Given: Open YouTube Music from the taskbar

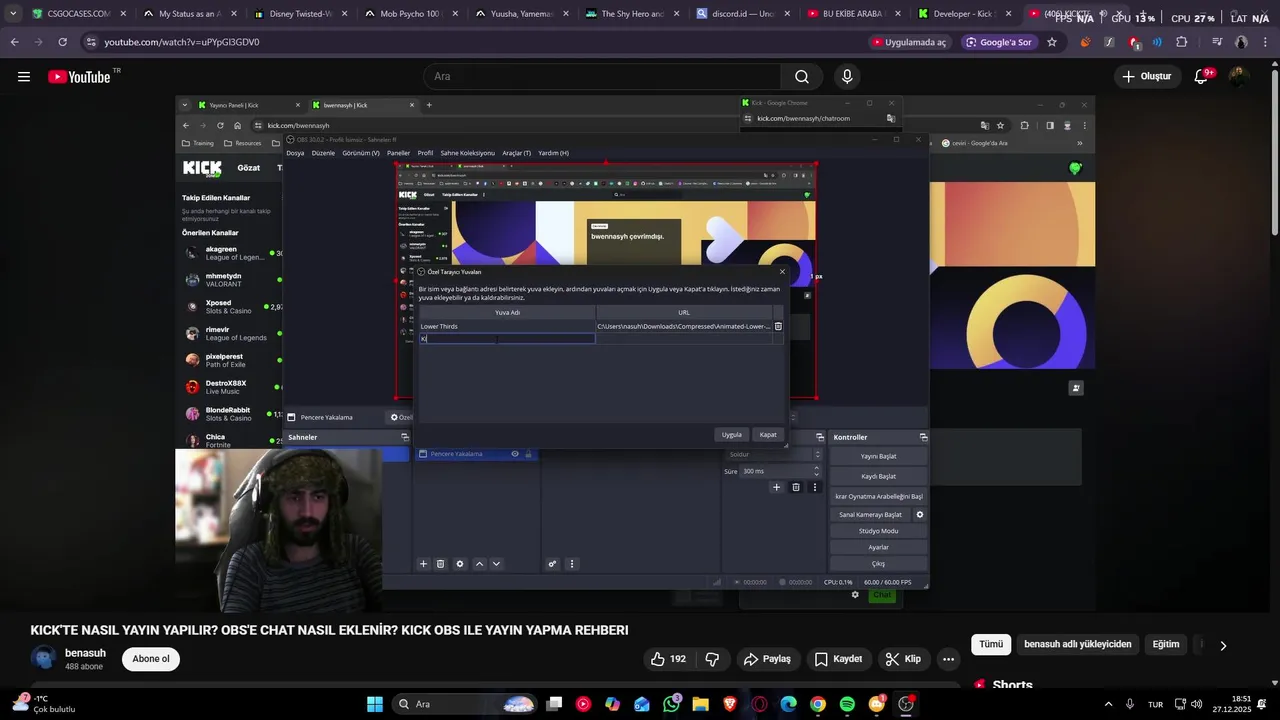Looking at the screenshot, I should point(583,704).
